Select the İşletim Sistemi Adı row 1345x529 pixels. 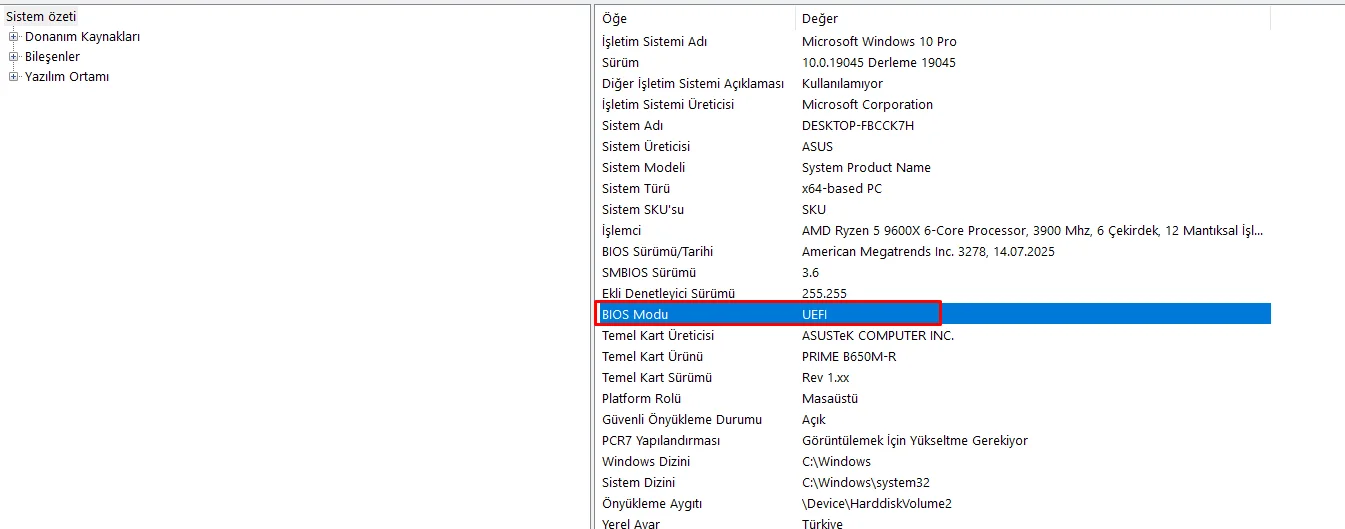click(x=668, y=42)
